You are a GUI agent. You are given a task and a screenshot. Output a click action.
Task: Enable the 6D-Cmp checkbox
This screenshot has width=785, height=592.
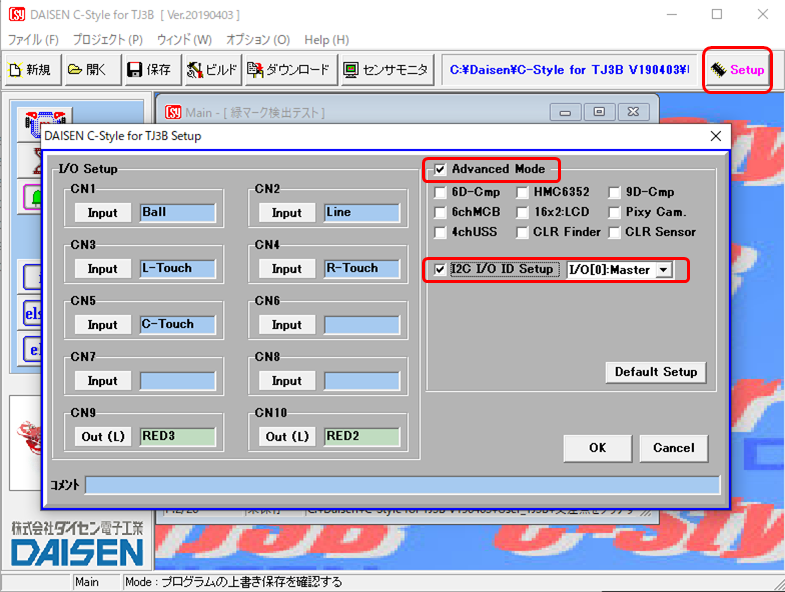pyautogui.click(x=440, y=192)
